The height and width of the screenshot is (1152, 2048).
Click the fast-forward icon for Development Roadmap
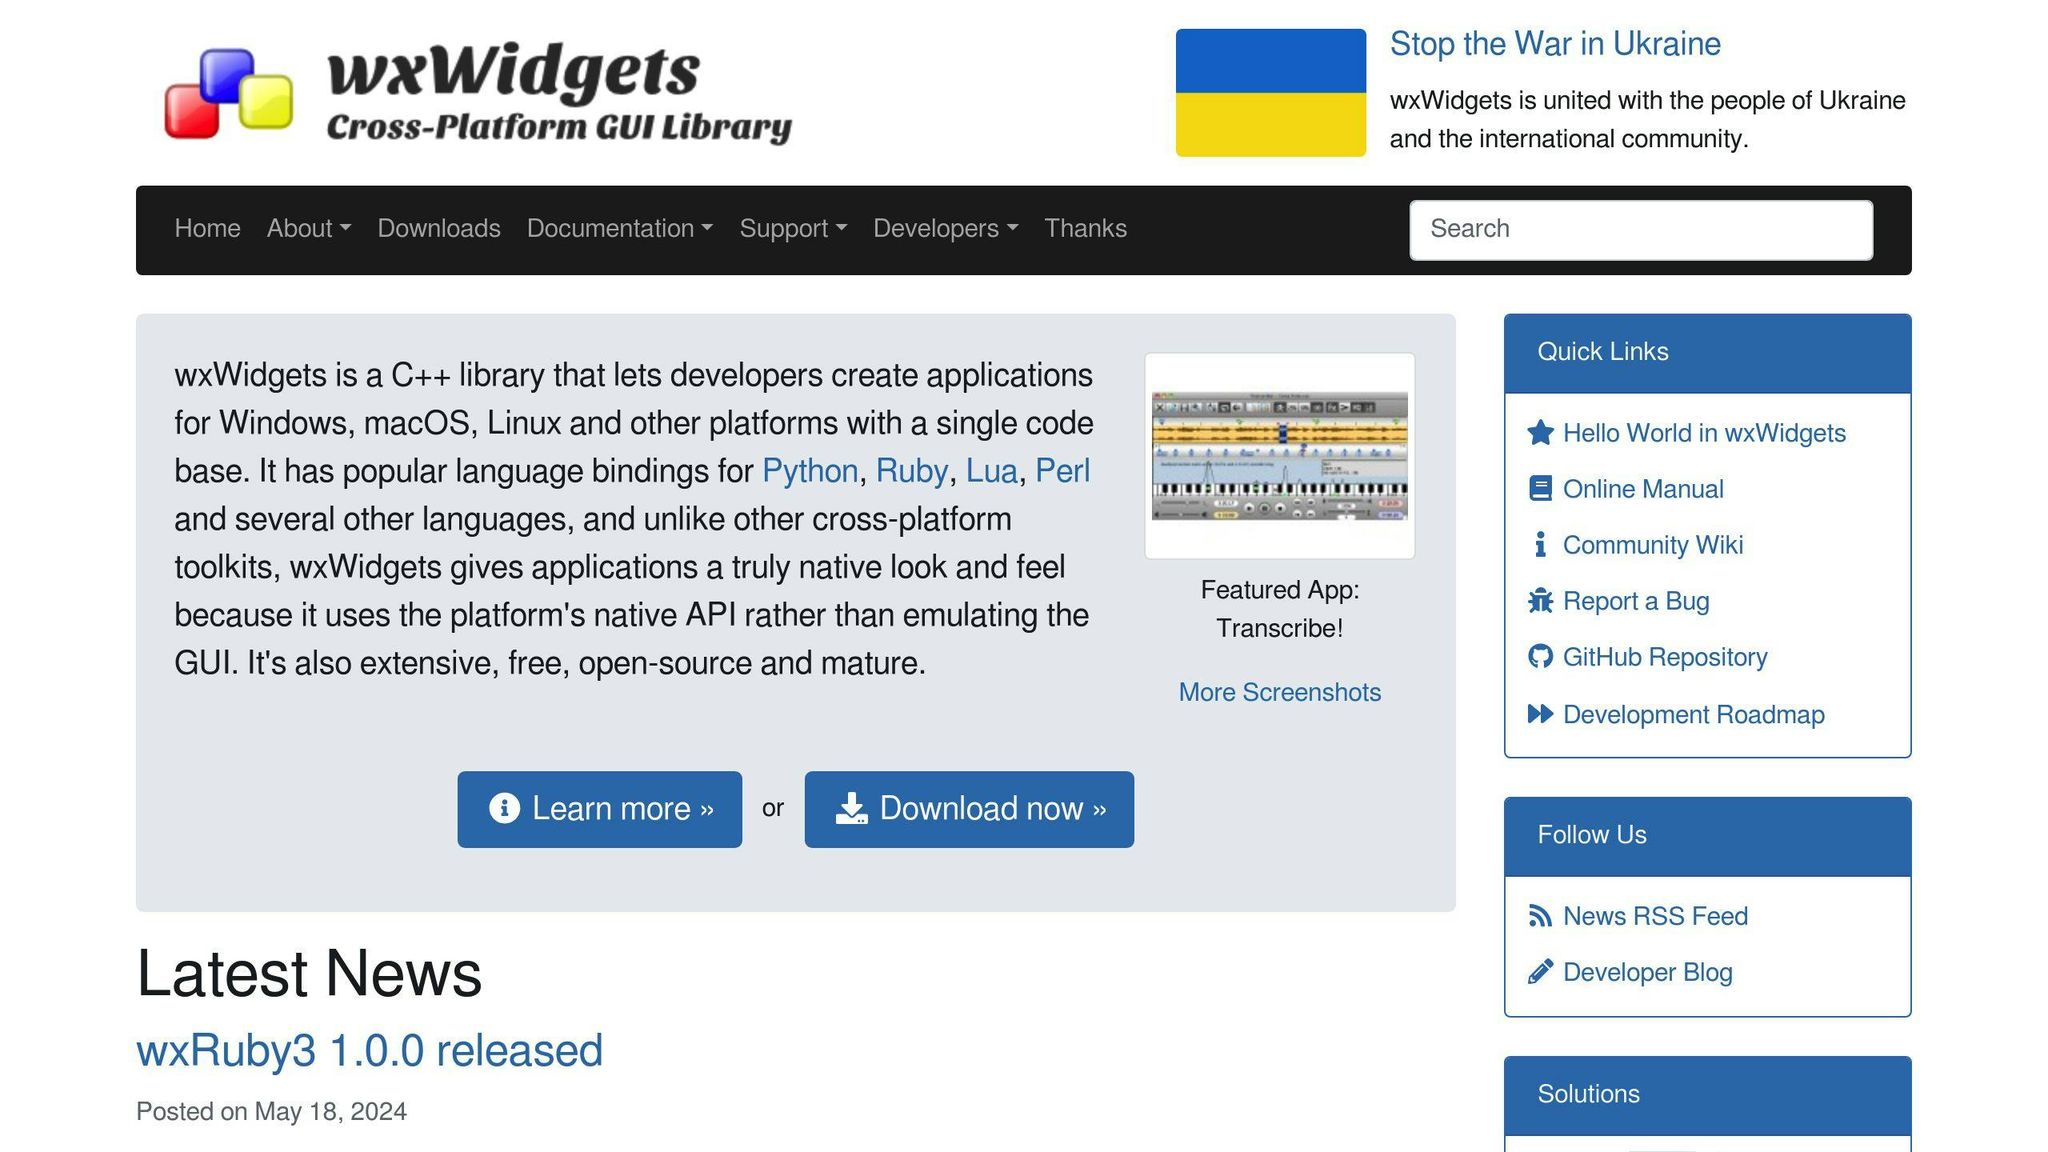pos(1540,714)
